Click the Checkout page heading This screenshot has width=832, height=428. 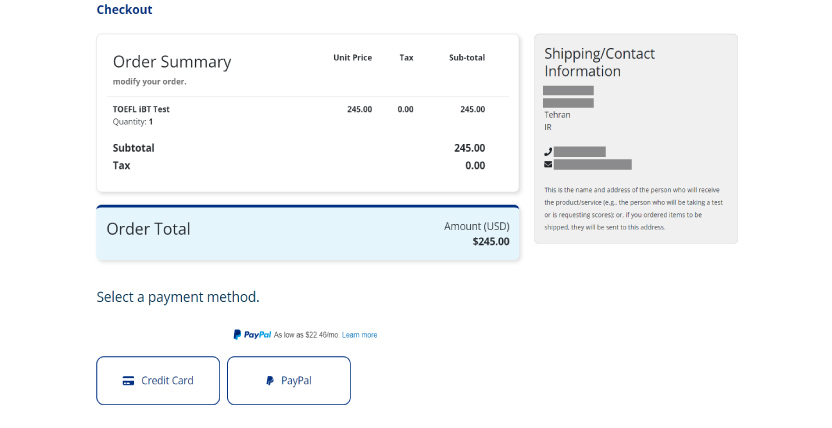124,10
